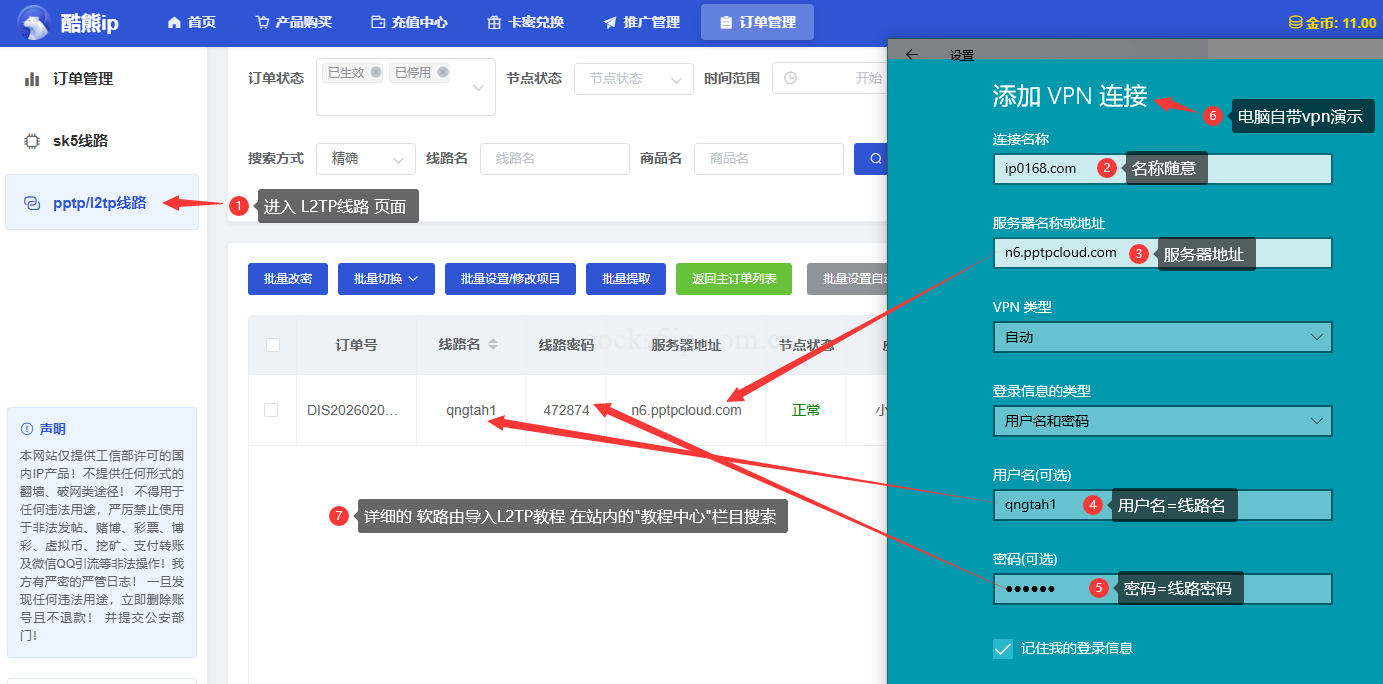Viewport: 1383px width, 684px height.
Task: Click the 首页 home icon in top navigation
Action: coord(176,21)
